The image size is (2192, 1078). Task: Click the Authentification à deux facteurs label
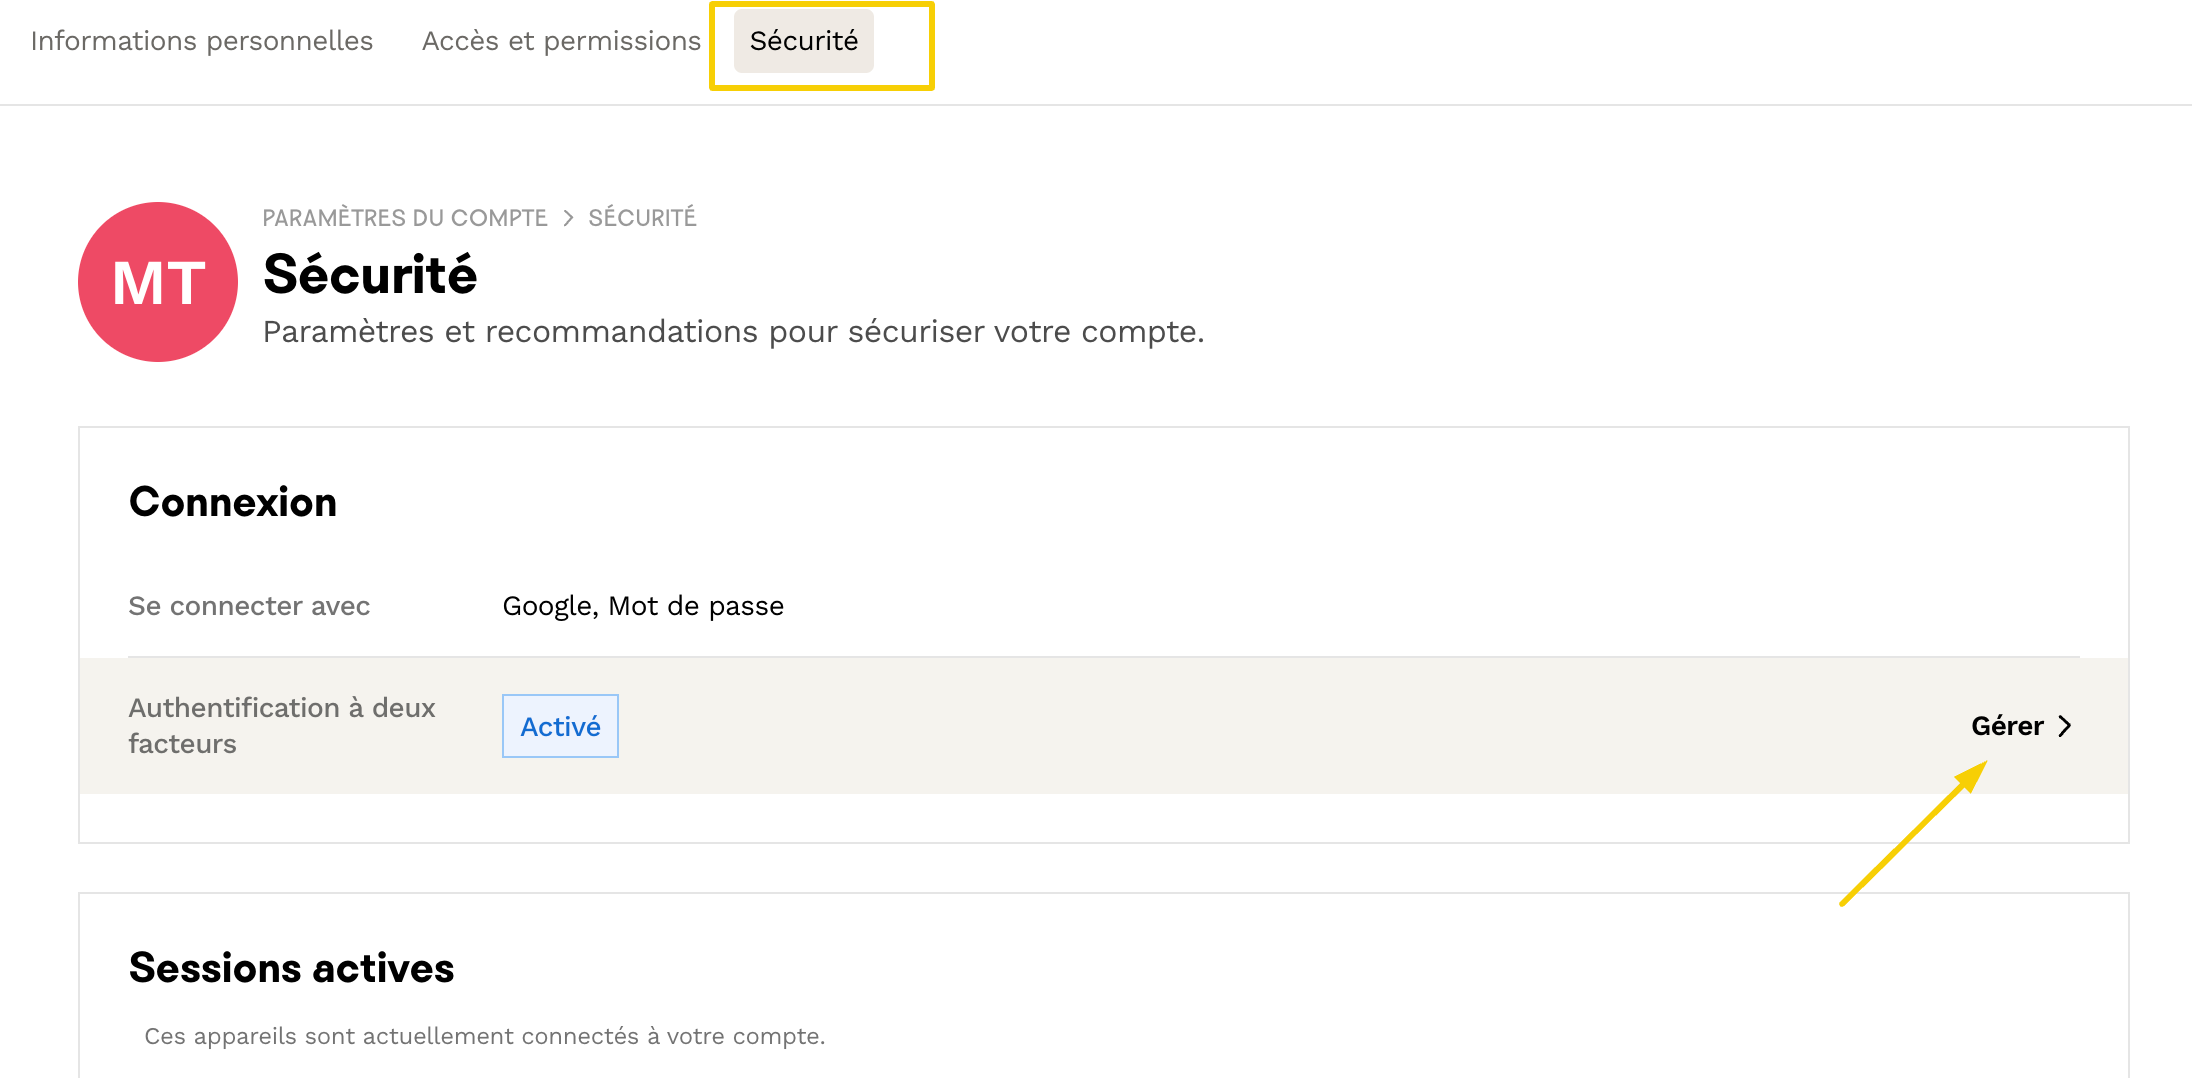click(x=282, y=726)
